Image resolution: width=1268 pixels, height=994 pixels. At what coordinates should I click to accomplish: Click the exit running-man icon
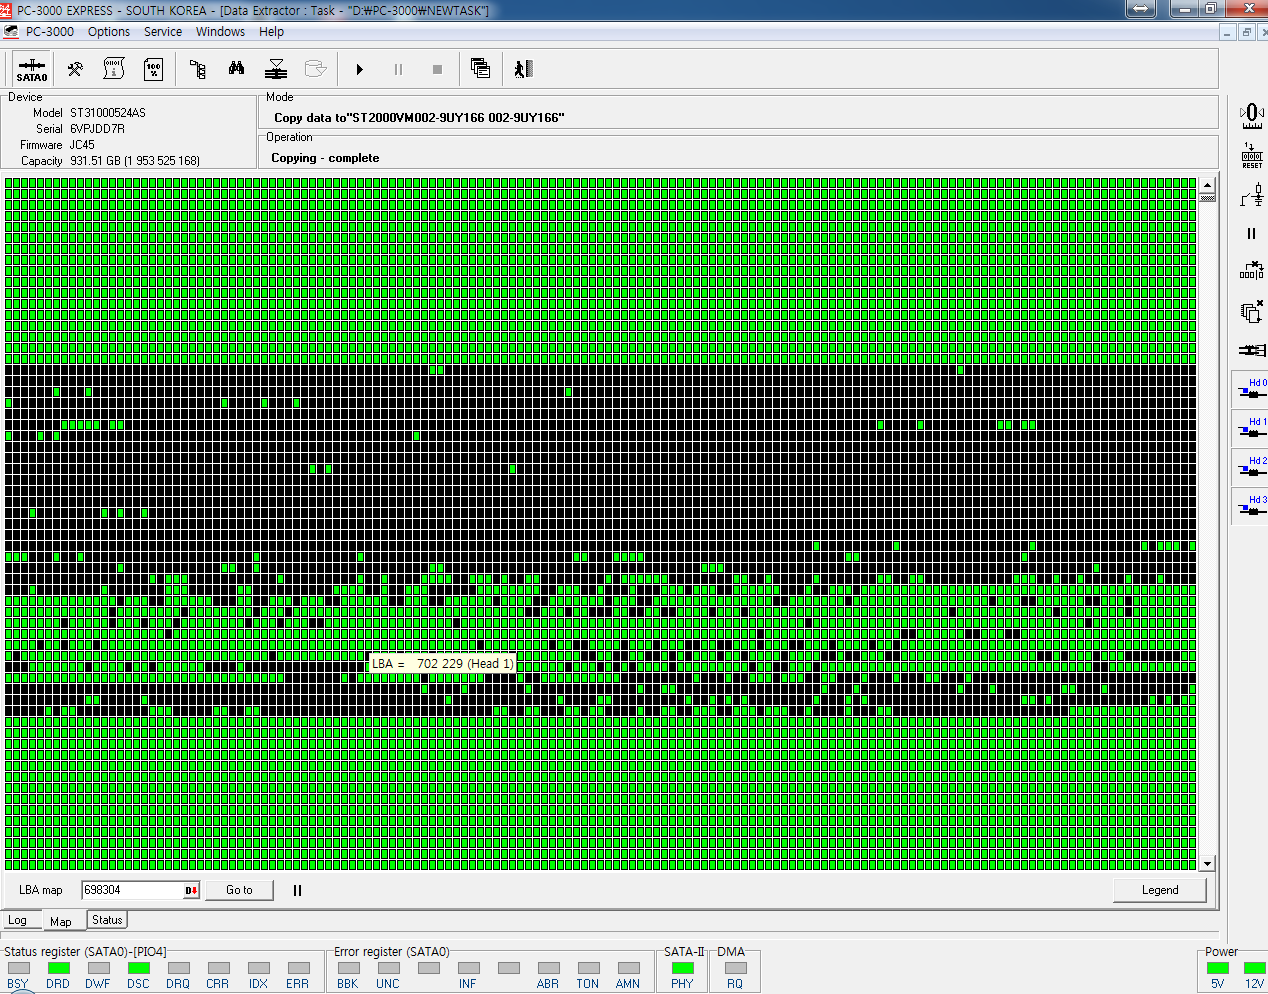(x=522, y=69)
